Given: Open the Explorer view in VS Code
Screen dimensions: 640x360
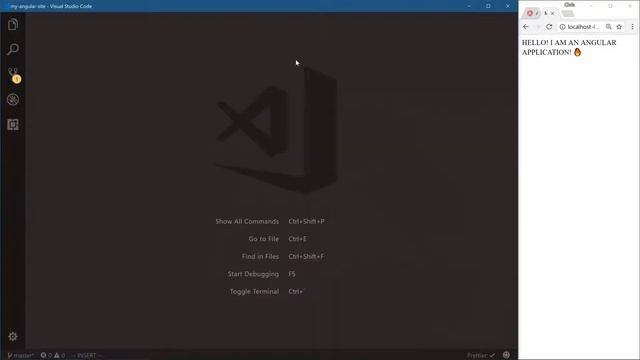Looking at the screenshot, I should tap(13, 24).
